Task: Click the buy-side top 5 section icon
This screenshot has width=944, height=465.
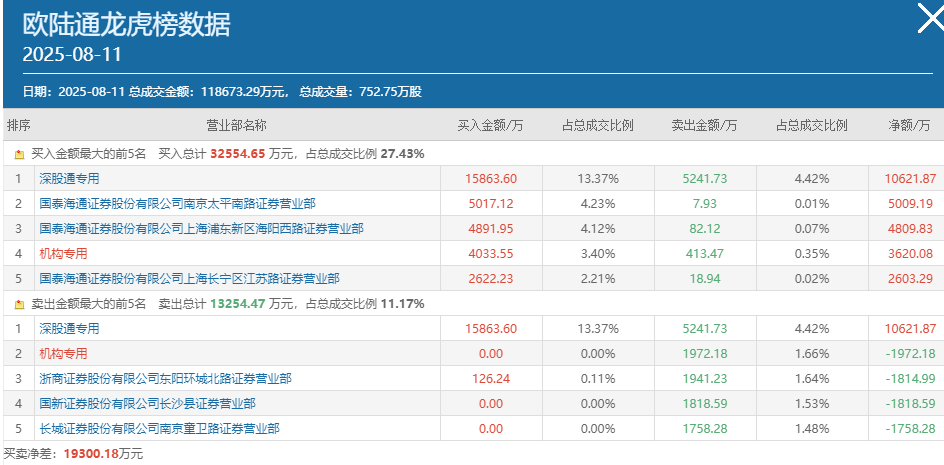Action: click(19, 155)
